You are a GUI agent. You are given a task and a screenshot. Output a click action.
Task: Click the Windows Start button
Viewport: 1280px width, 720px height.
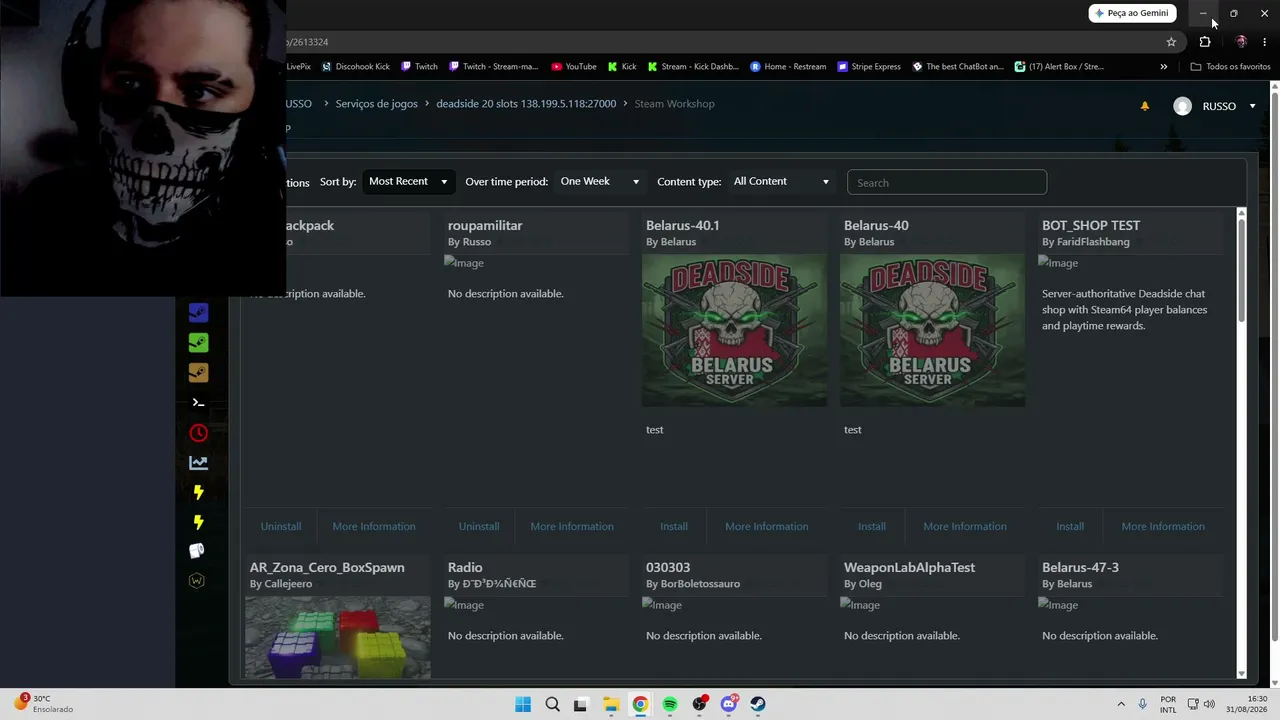(x=523, y=704)
